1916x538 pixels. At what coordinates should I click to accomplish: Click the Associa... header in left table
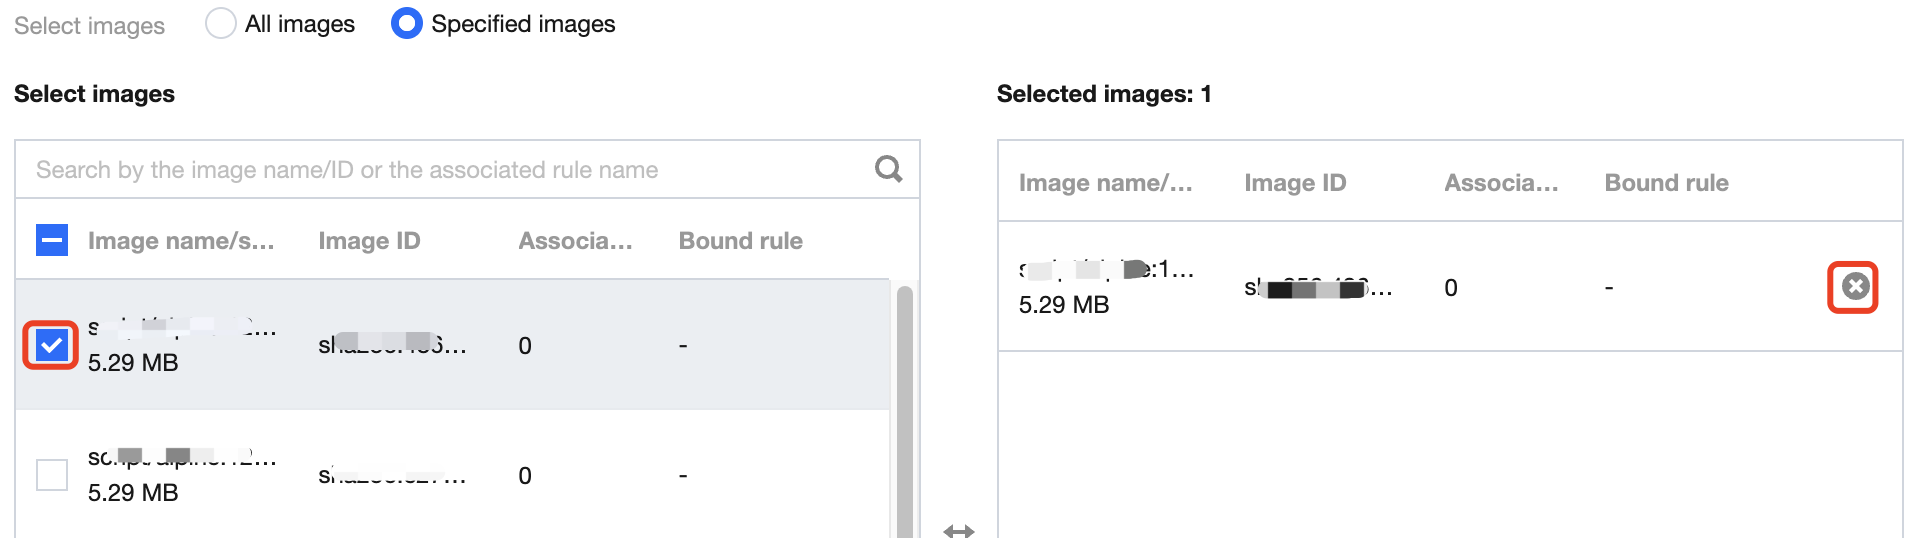pyautogui.click(x=575, y=241)
